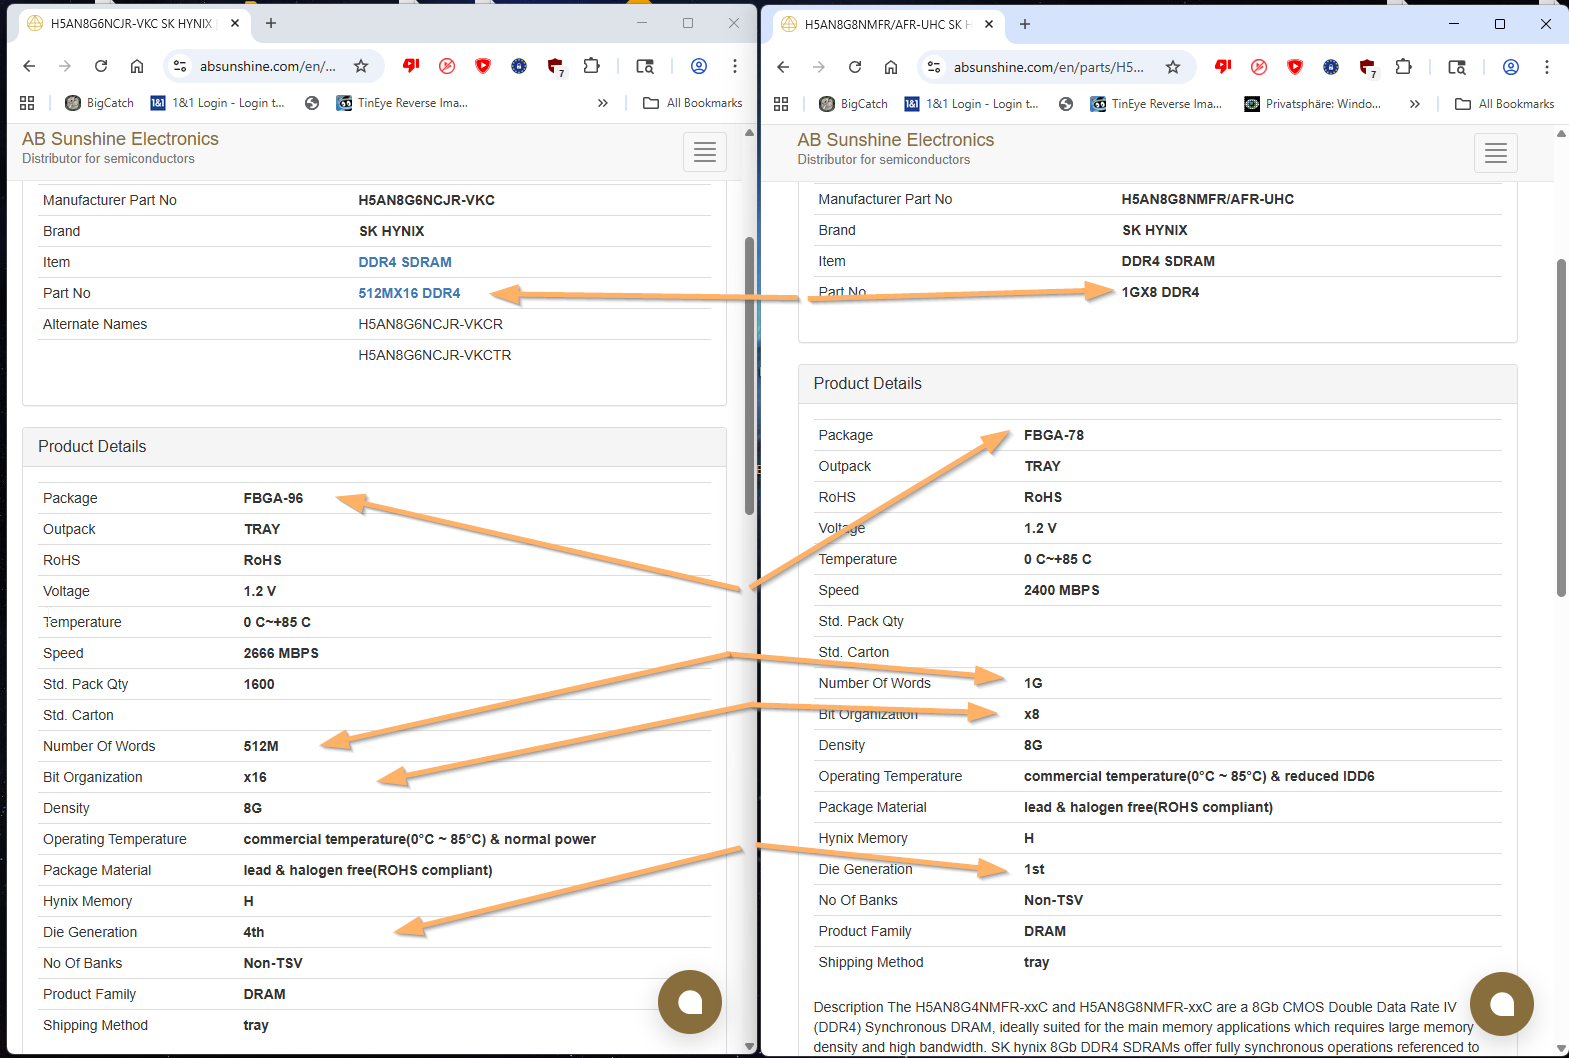Open TinEye Reverse Image bookmark in right window
Image resolution: width=1569 pixels, height=1058 pixels.
point(1156,104)
